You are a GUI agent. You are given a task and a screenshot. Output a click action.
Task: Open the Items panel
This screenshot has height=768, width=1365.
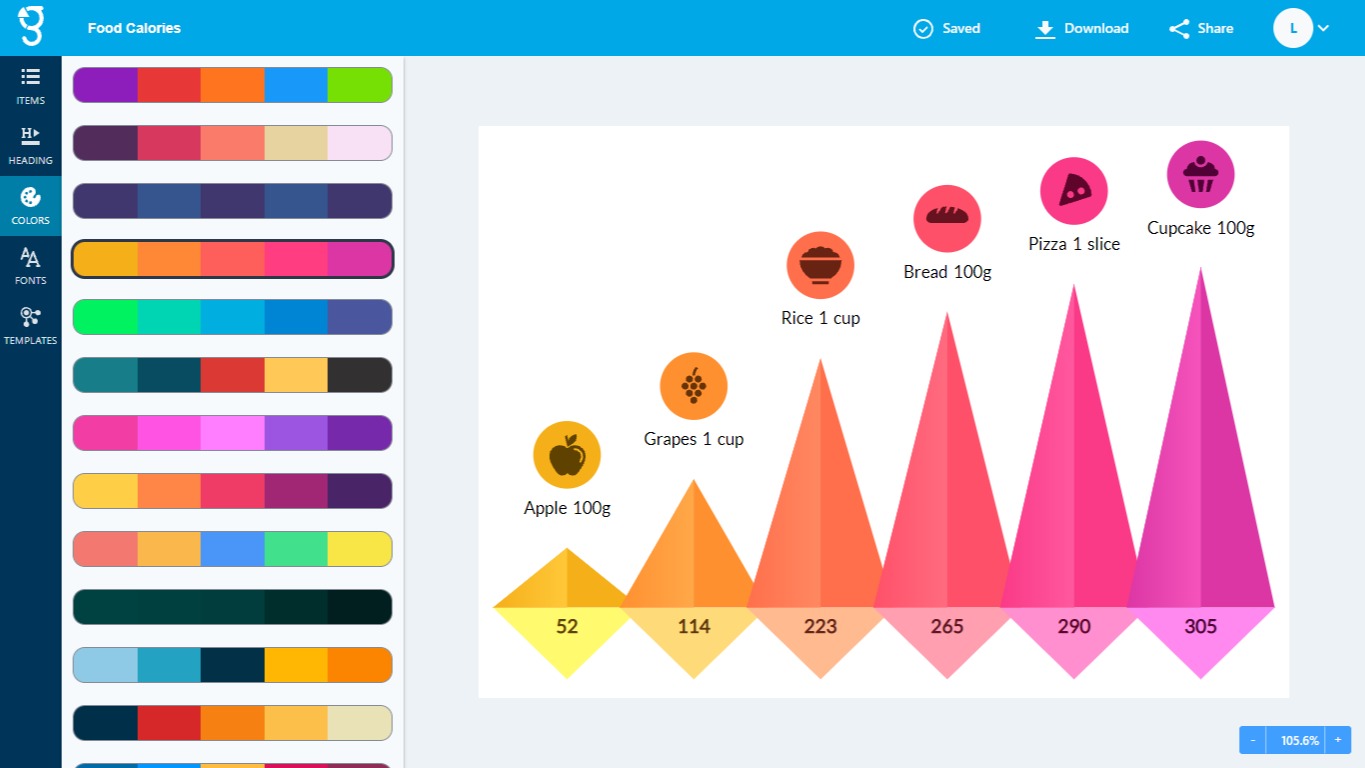tap(30, 86)
